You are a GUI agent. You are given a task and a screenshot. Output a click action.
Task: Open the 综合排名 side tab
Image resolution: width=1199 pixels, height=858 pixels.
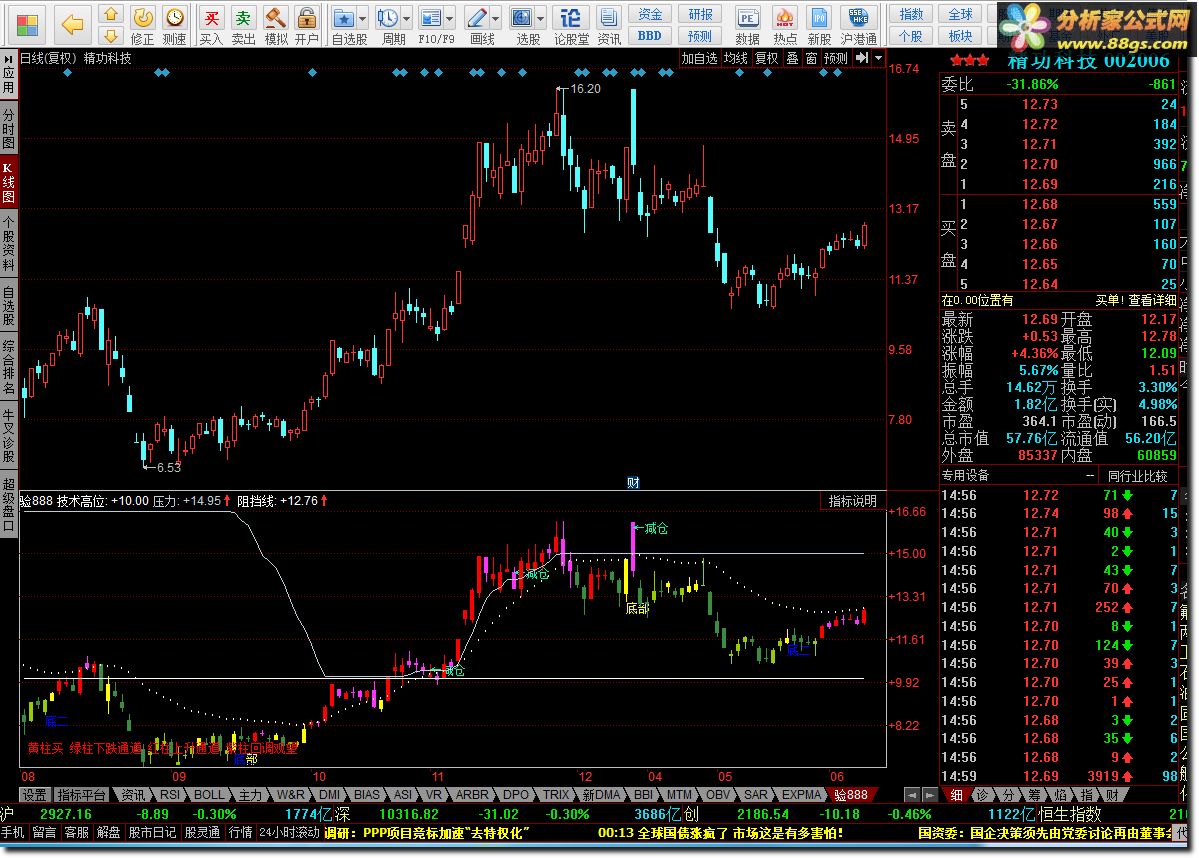tap(8, 366)
